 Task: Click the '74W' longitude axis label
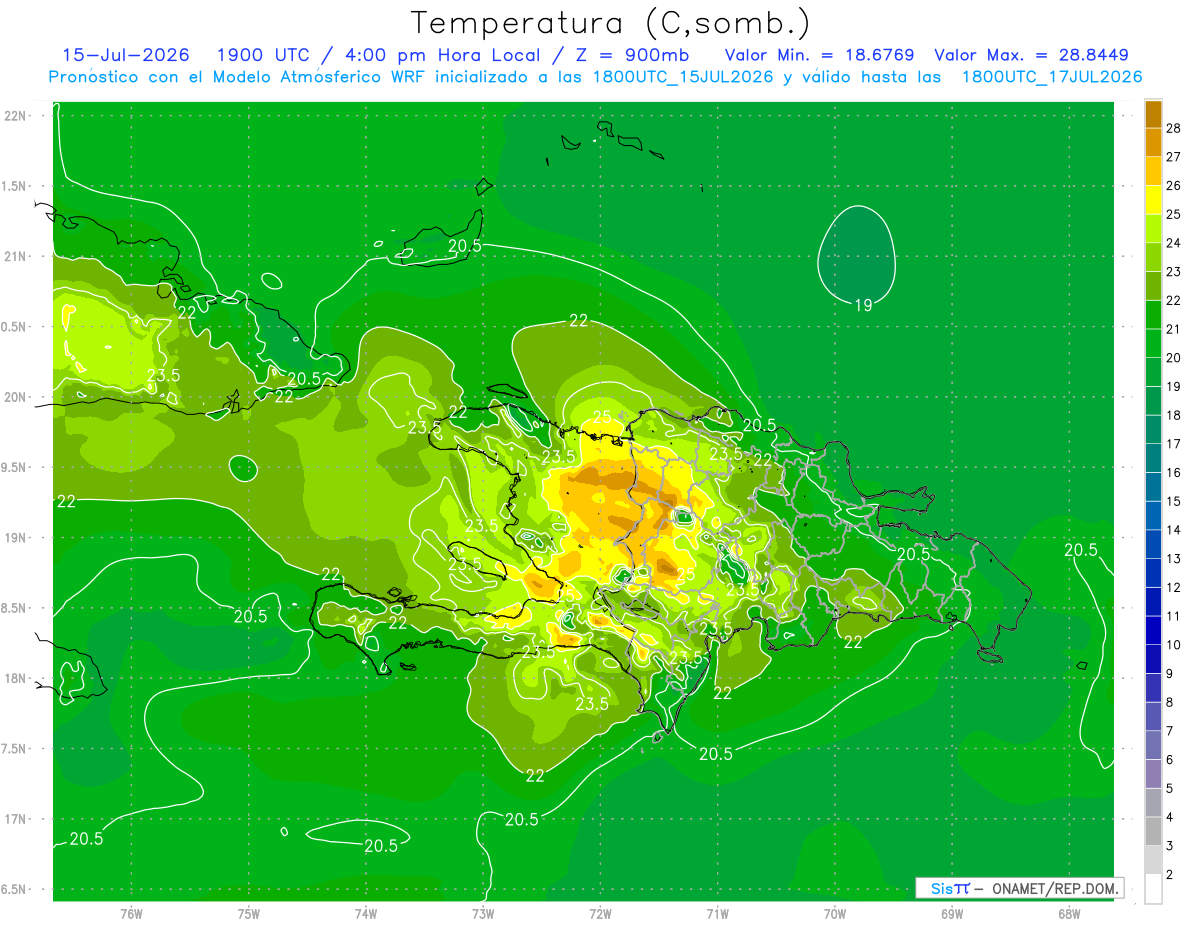tap(366, 913)
